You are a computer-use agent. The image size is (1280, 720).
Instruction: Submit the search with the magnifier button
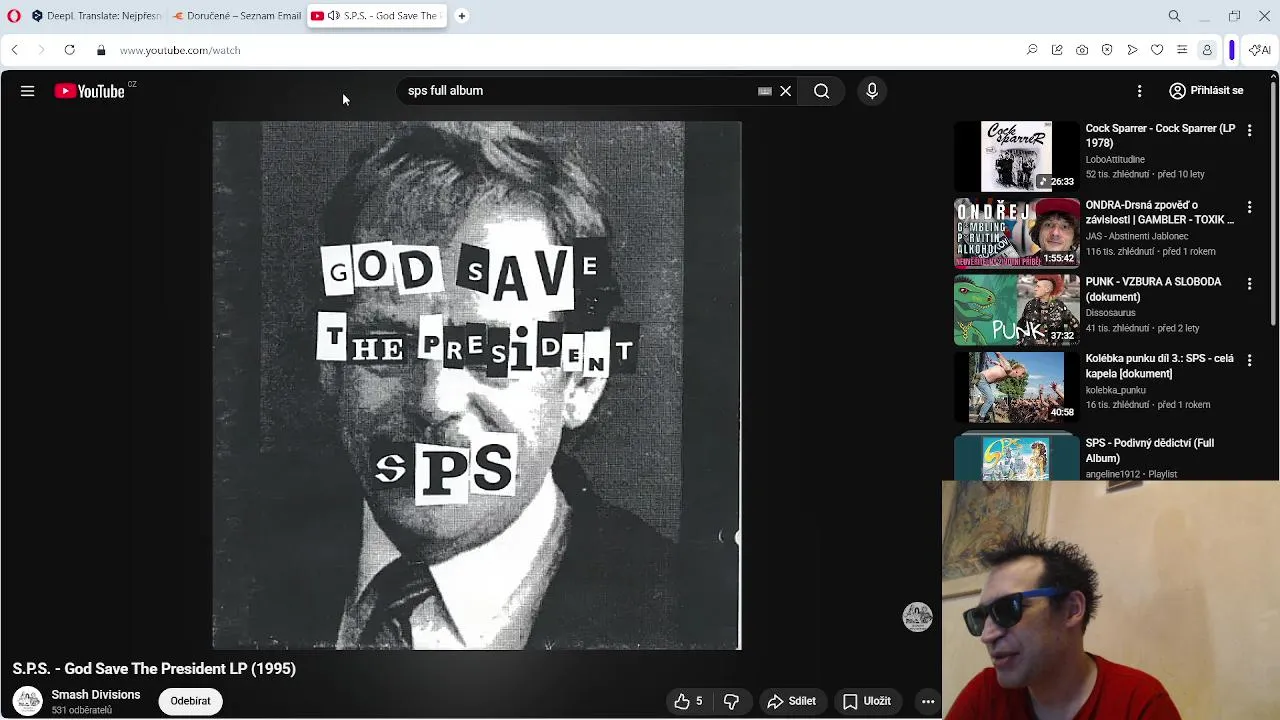[x=821, y=91]
